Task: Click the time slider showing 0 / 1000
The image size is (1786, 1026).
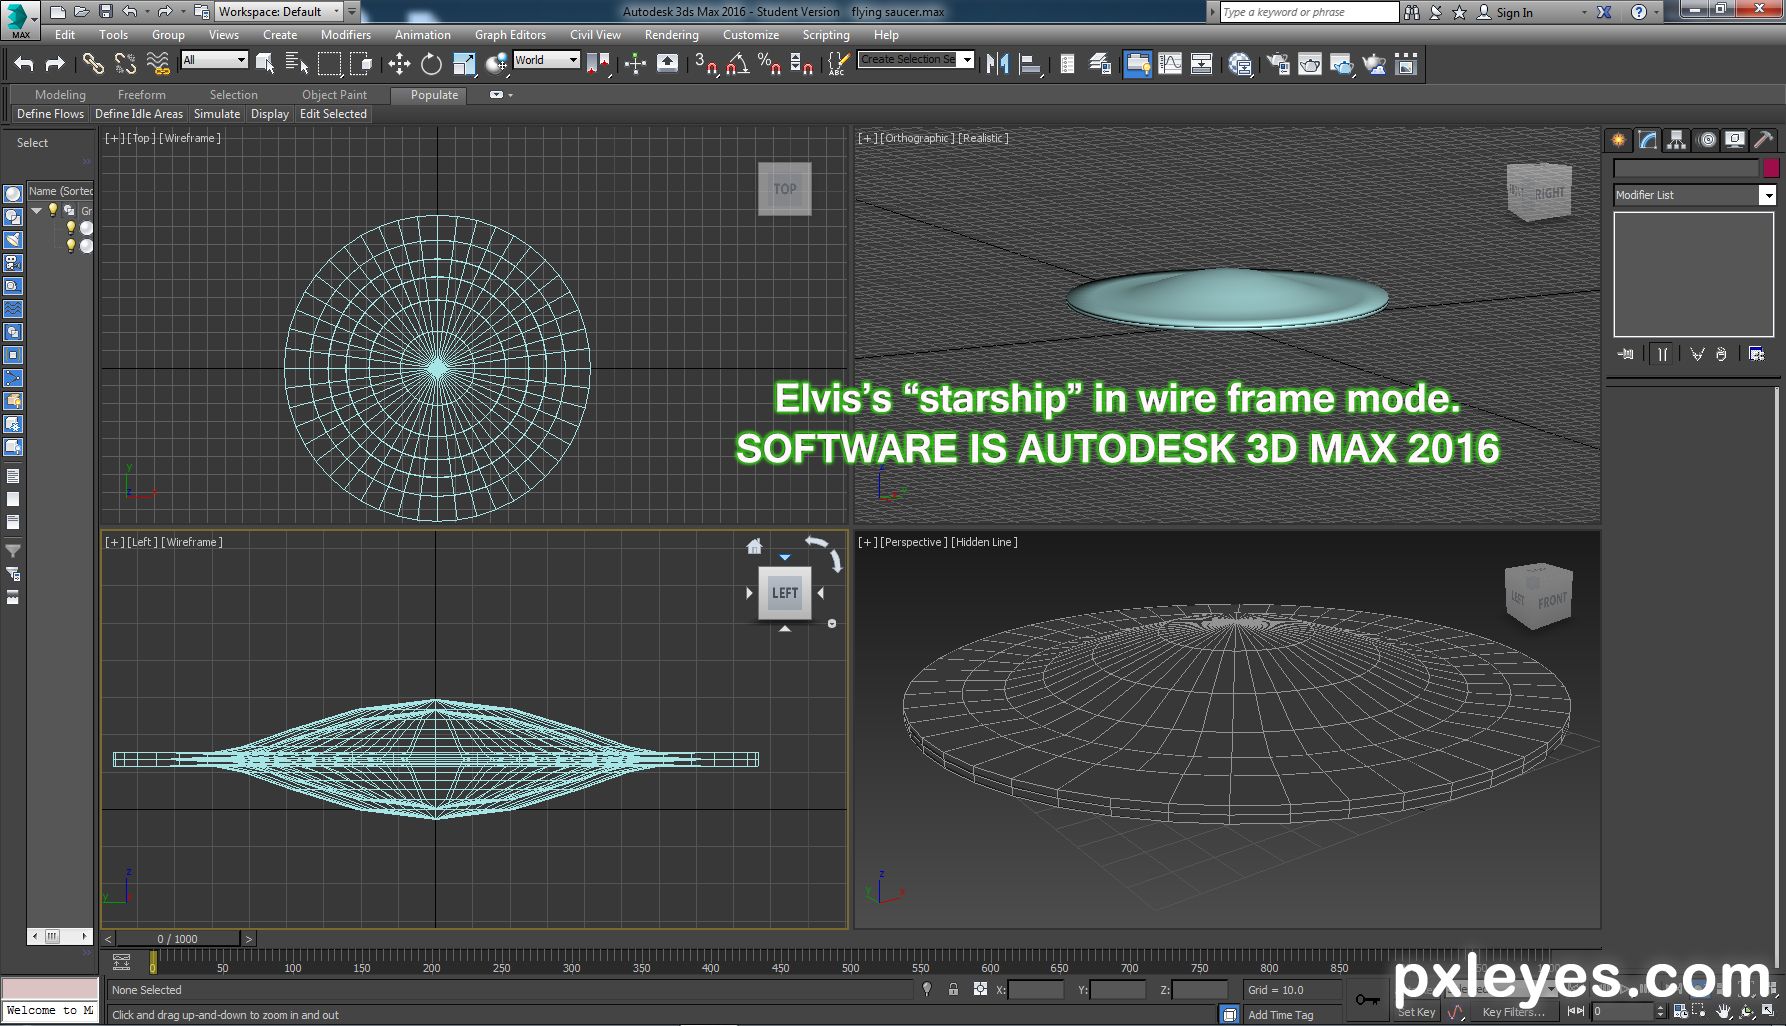Action: pos(178,939)
